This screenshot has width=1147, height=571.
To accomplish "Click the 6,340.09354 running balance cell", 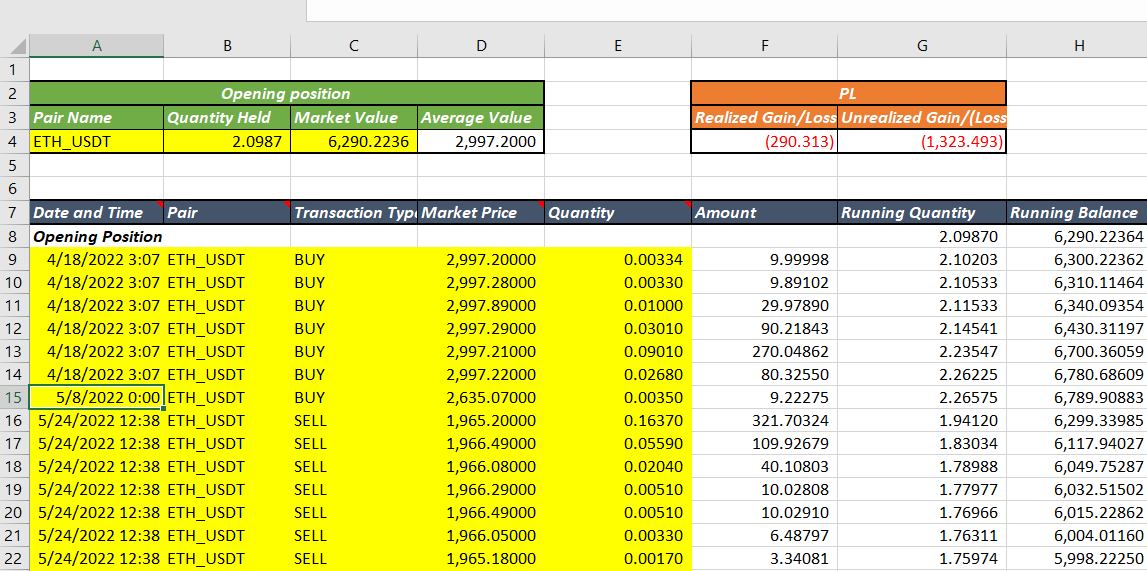I will tap(1077, 306).
